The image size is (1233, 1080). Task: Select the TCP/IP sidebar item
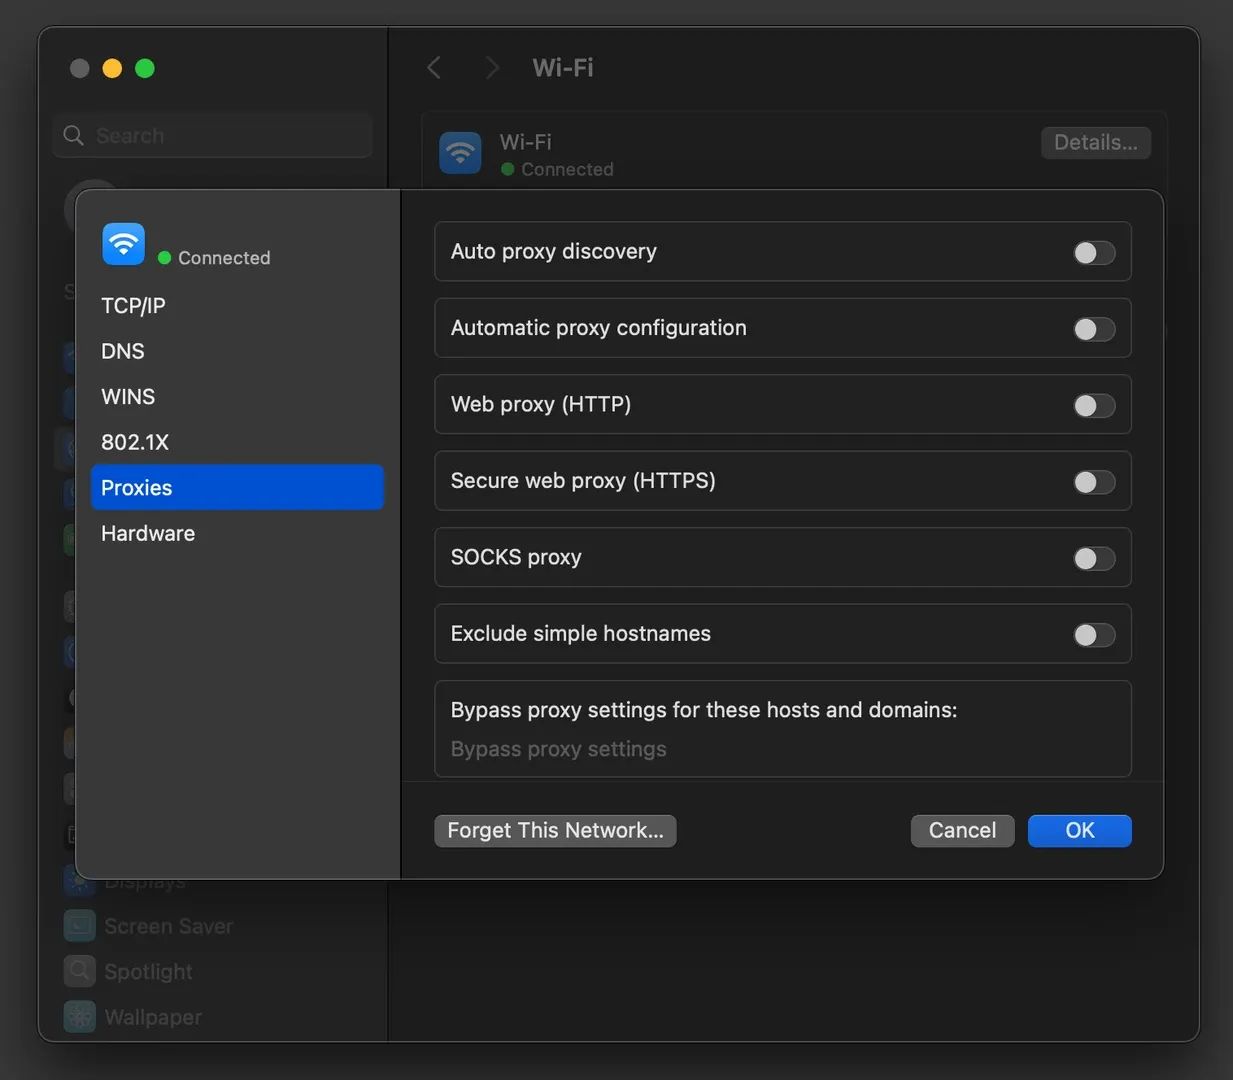pos(133,306)
